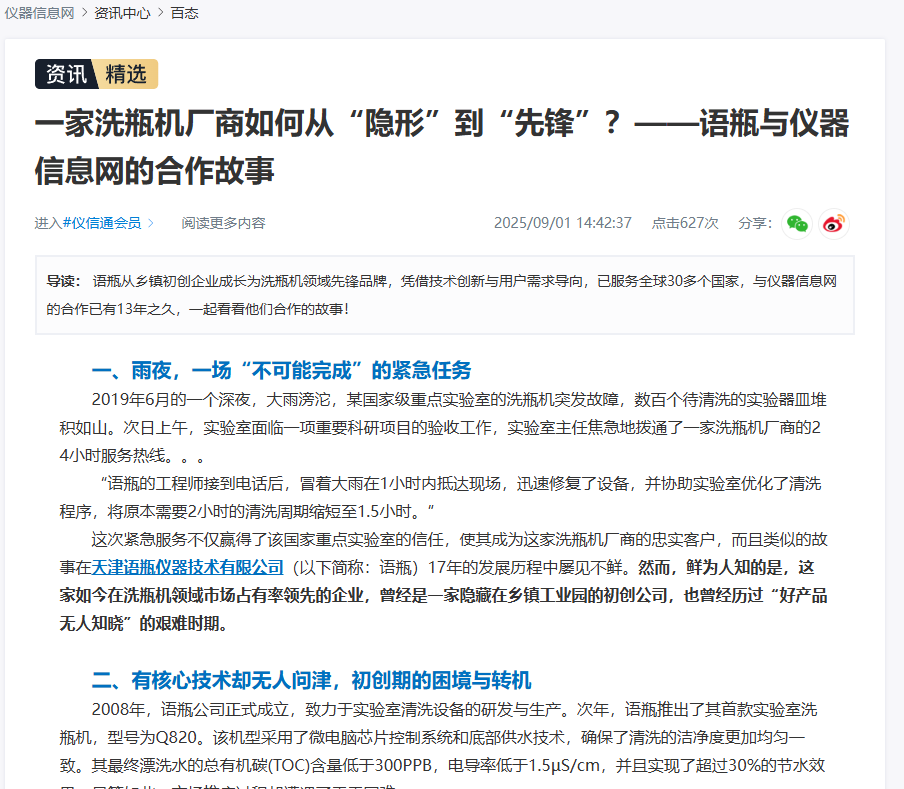This screenshot has height=789, width=904.
Task: Click the golden 精选 badge
Action: (x=126, y=74)
